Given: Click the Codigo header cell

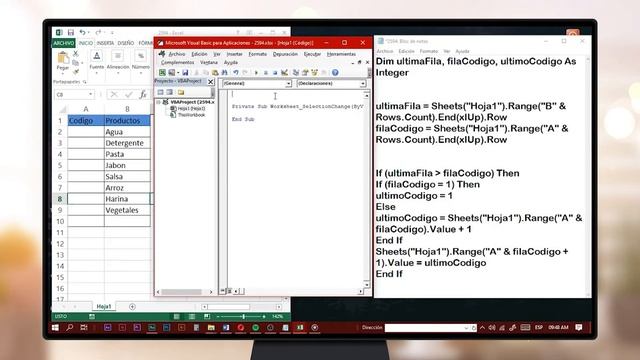Looking at the screenshot, I should pyautogui.click(x=86, y=121).
